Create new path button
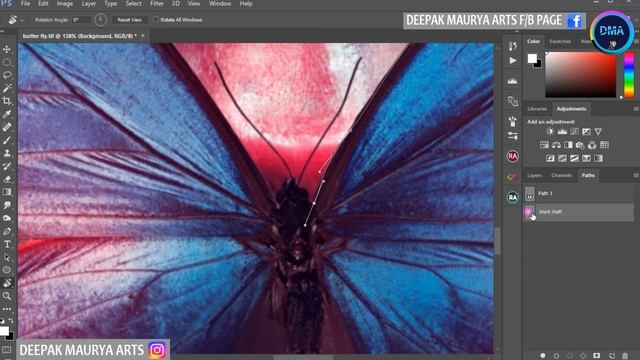 [x=611, y=356]
